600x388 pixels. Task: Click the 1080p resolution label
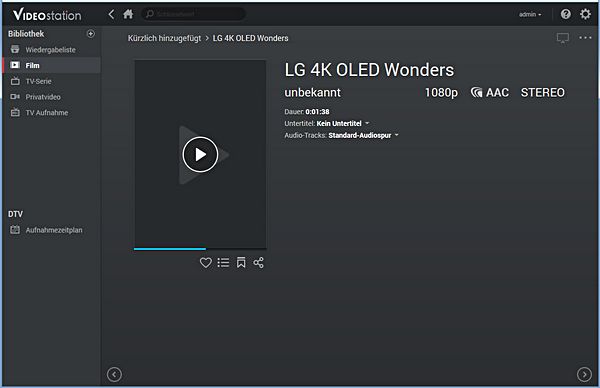(x=441, y=93)
